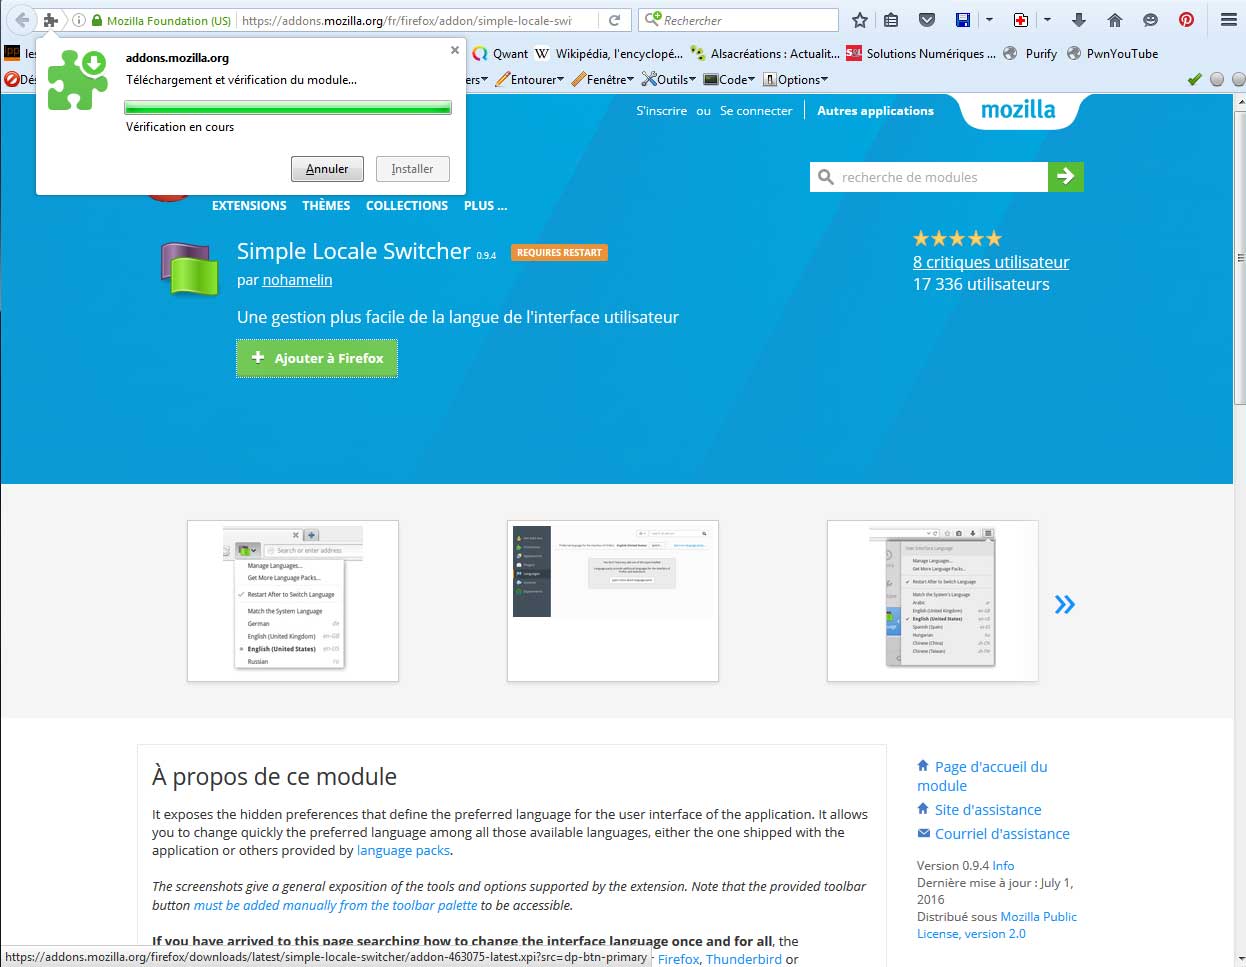1246x967 pixels.
Task: Open the first screenshot thumbnail with language menu
Action: 293,601
